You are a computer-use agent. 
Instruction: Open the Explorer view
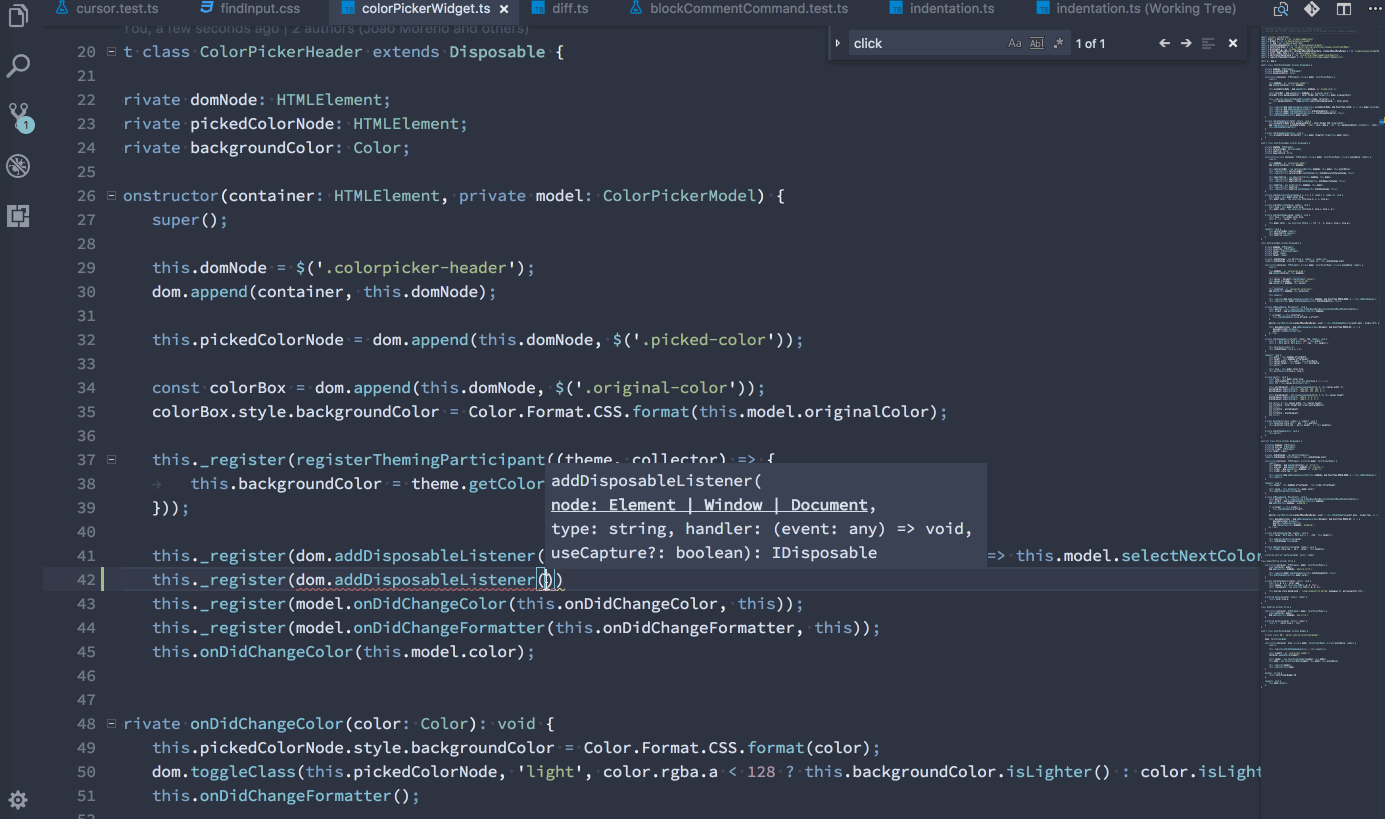coord(18,17)
